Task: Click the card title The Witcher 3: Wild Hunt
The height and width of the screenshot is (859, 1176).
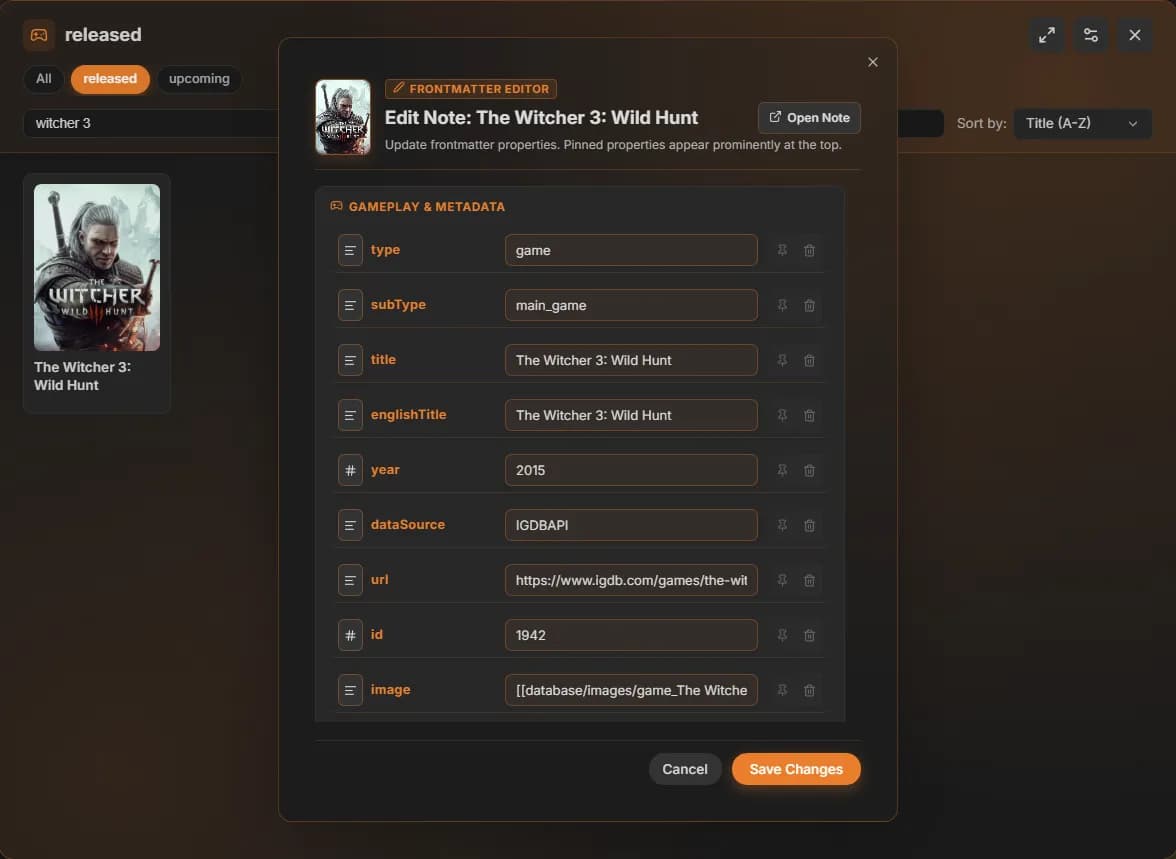Action: tap(82, 376)
